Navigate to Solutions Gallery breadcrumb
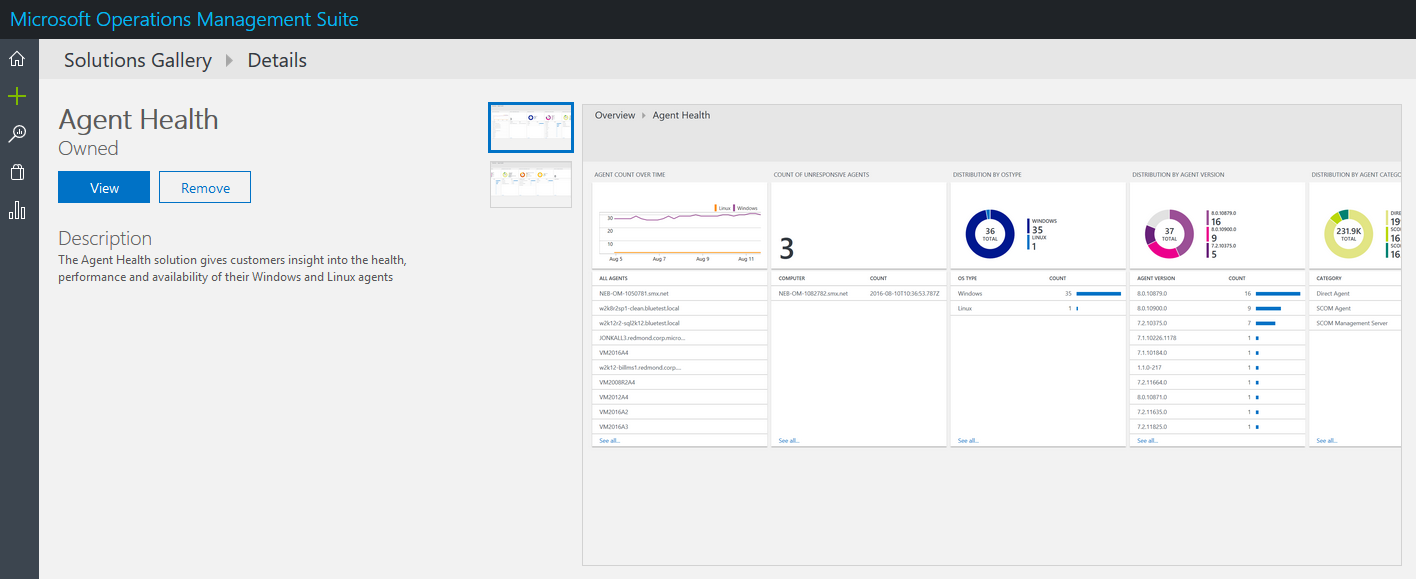This screenshot has height=579, width=1416. (138, 60)
